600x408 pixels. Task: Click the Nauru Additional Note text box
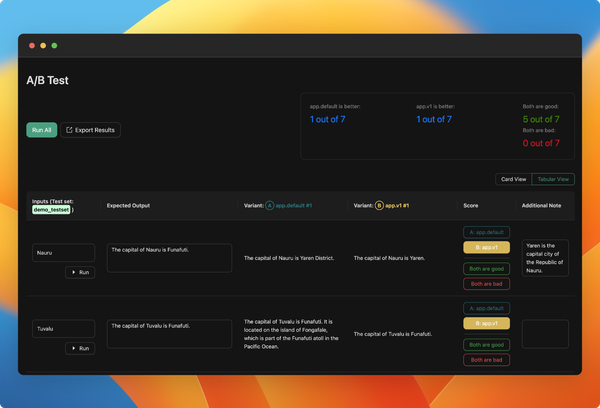pyautogui.click(x=545, y=257)
